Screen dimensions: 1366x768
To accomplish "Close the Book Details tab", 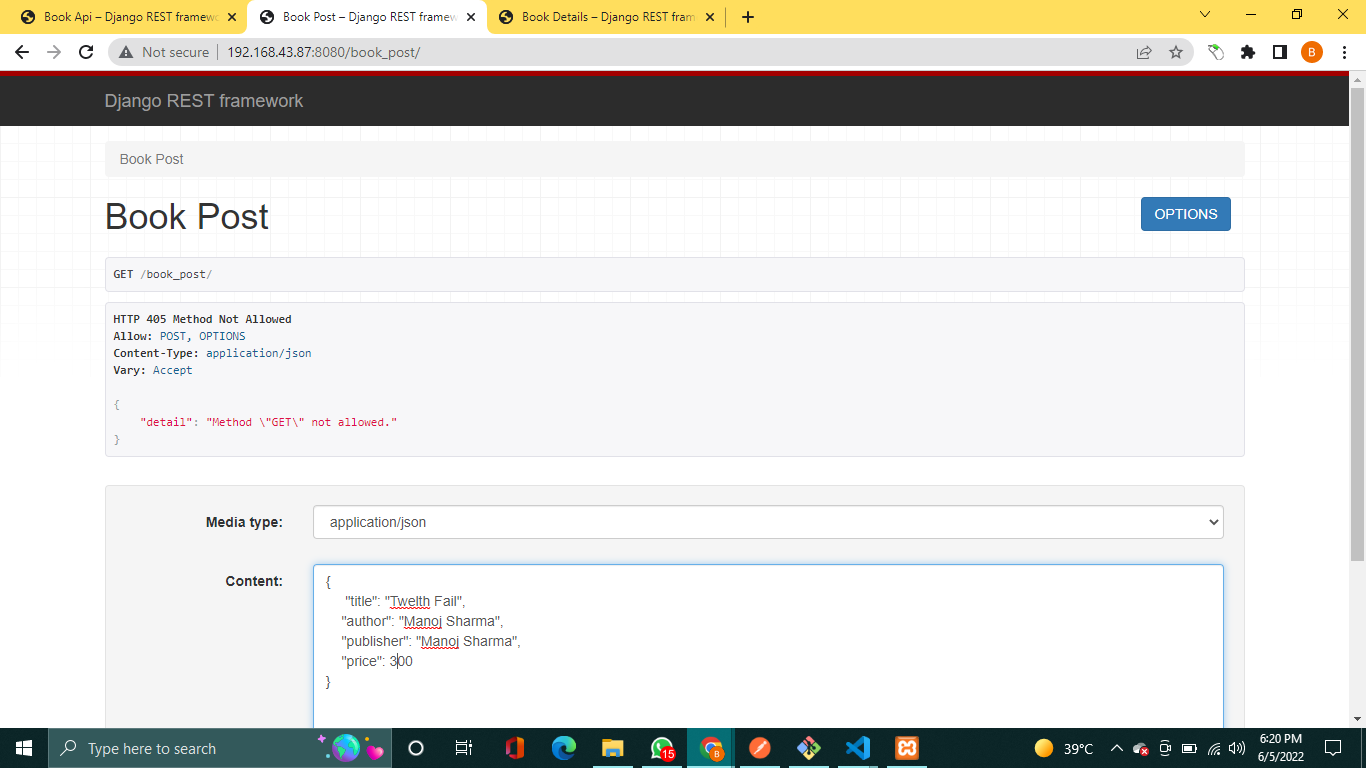I will click(710, 17).
